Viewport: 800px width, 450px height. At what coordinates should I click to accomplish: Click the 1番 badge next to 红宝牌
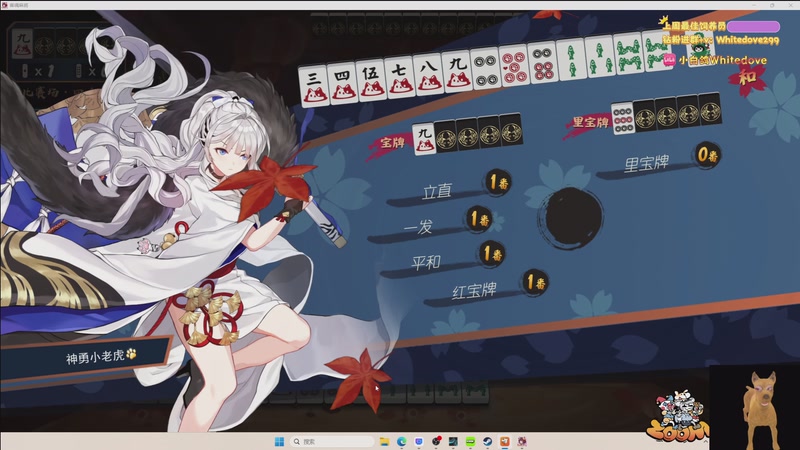click(x=535, y=282)
